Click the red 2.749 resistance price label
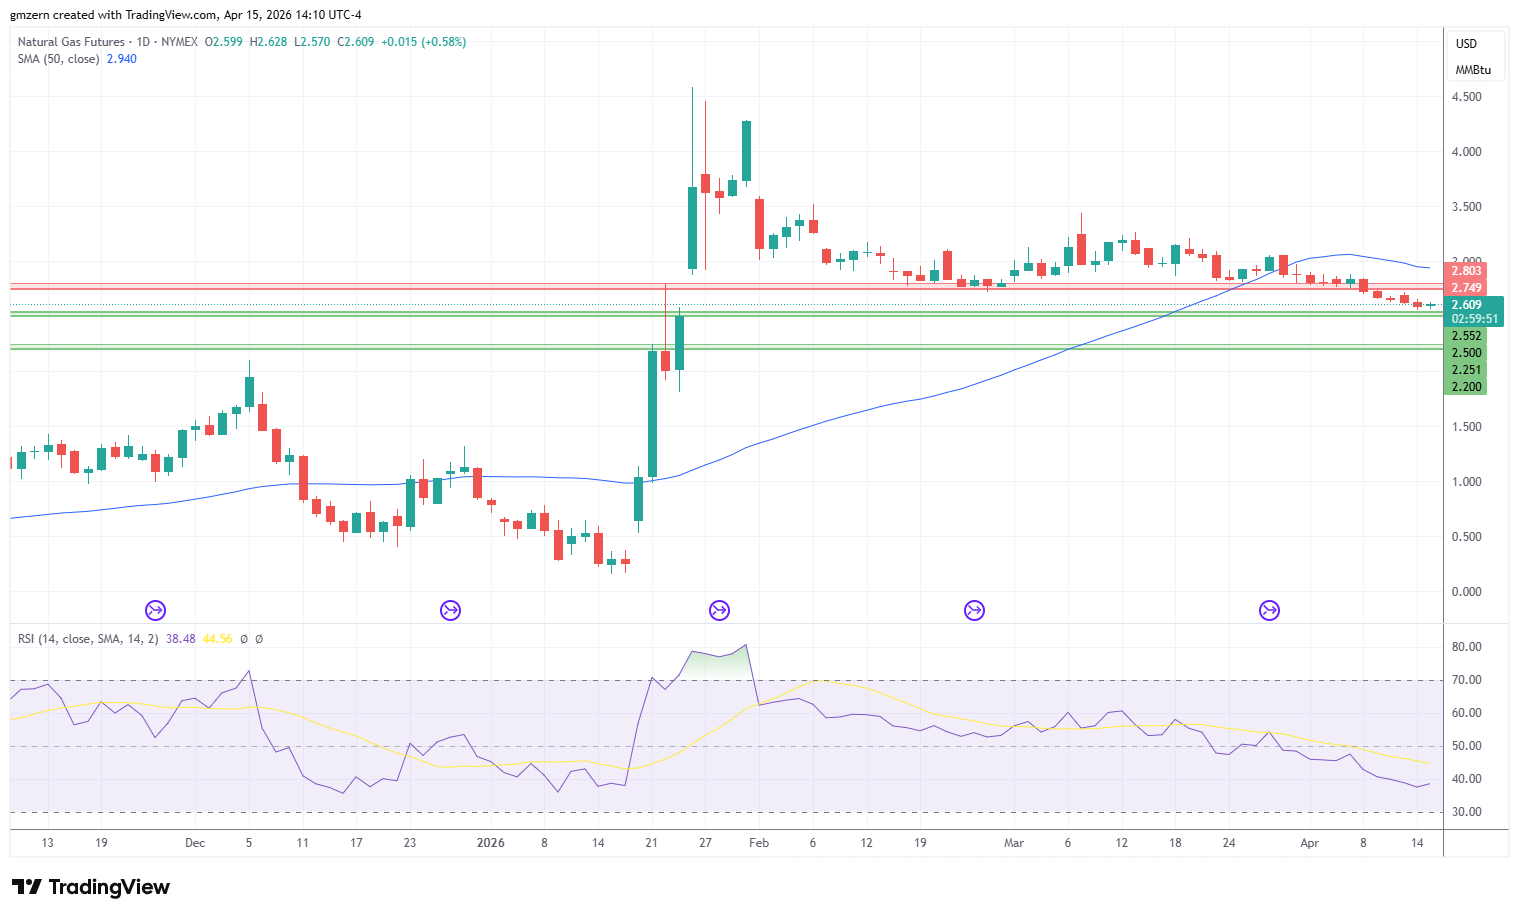 point(1466,288)
